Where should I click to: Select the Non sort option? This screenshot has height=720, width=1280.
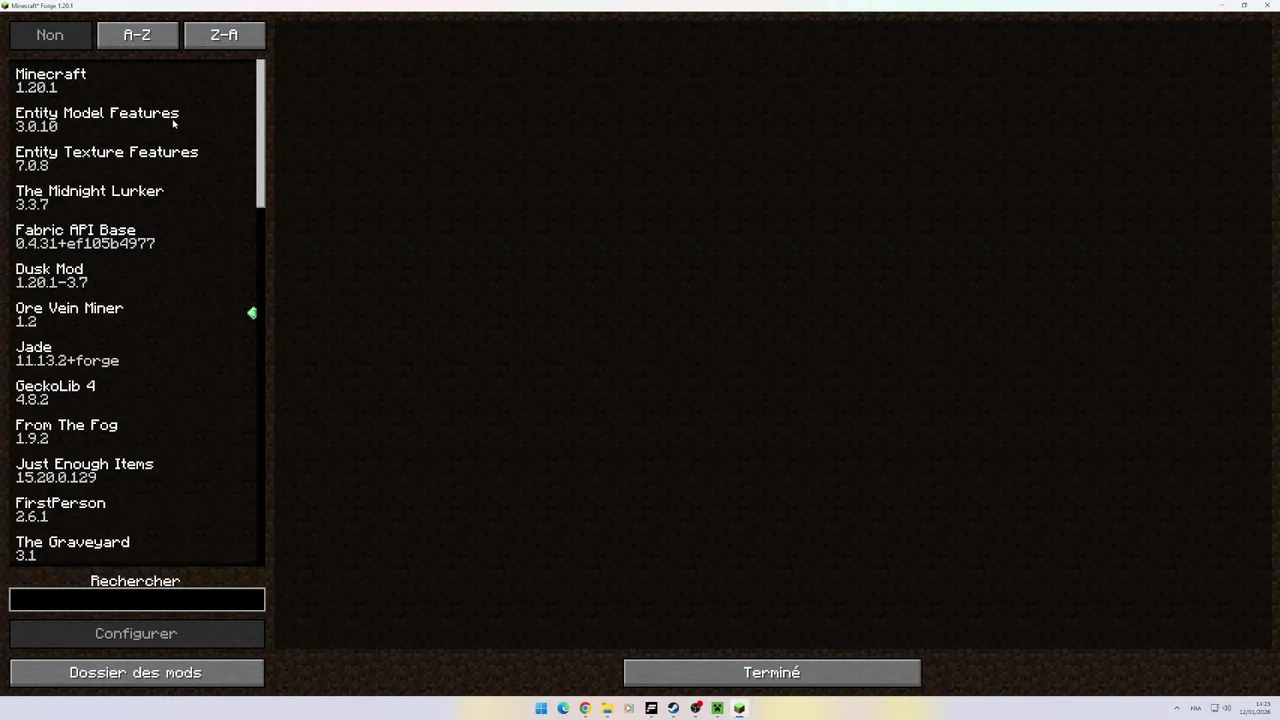50,35
